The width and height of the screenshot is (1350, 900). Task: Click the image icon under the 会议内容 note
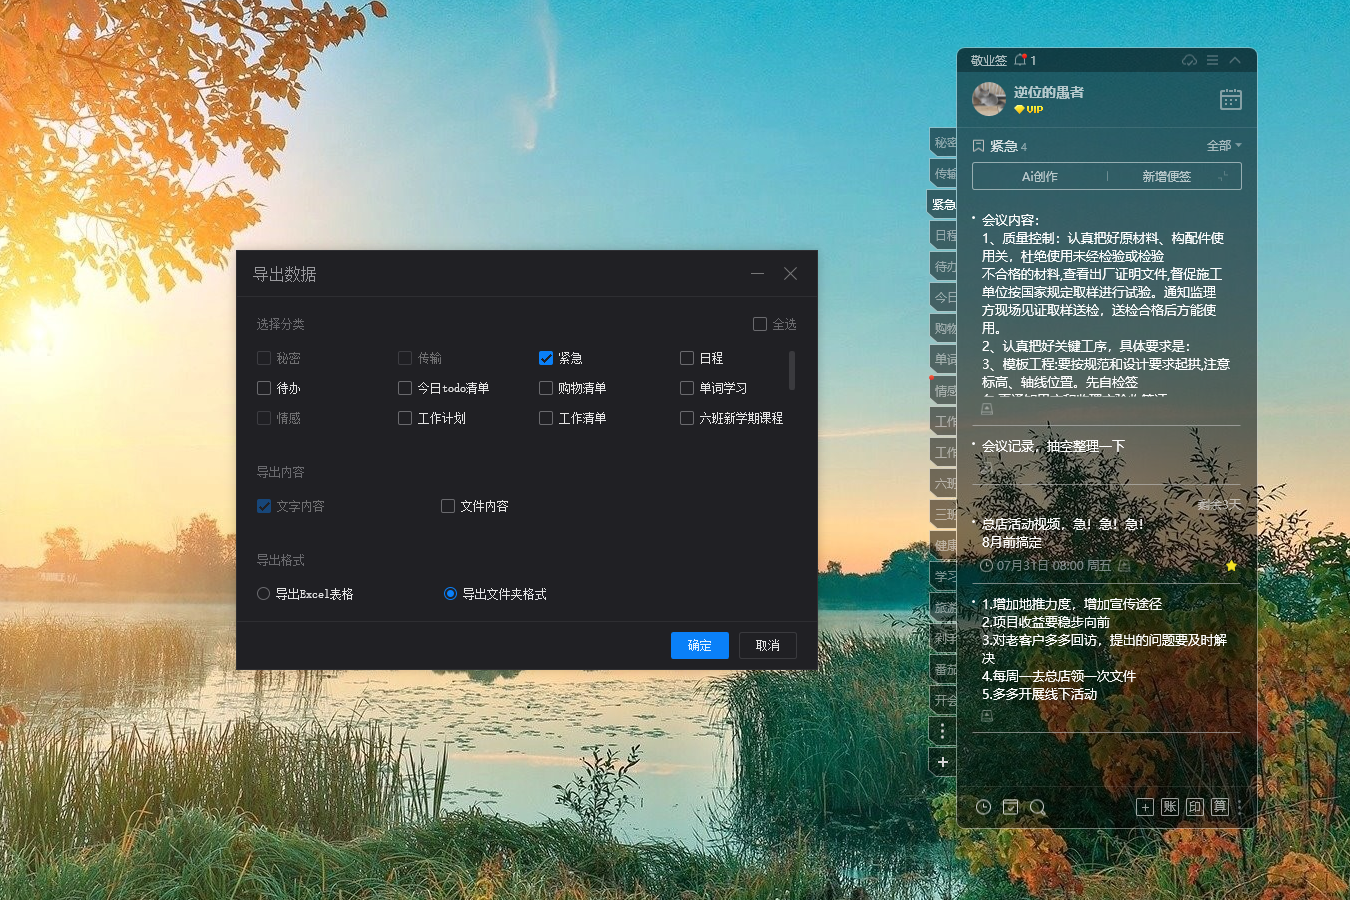point(987,409)
